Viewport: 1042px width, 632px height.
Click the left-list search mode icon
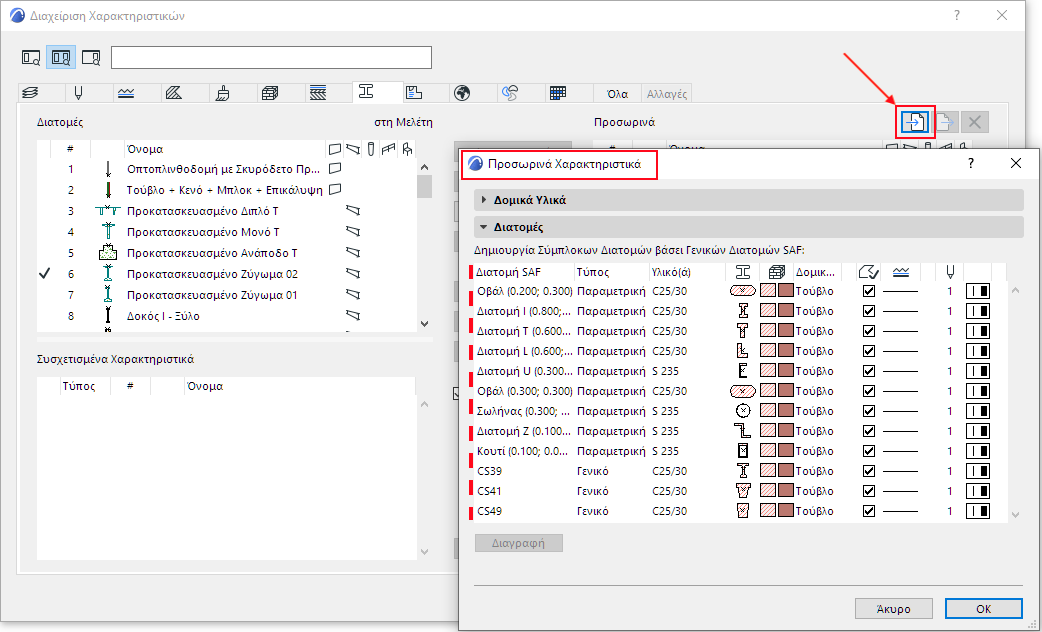(x=31, y=58)
